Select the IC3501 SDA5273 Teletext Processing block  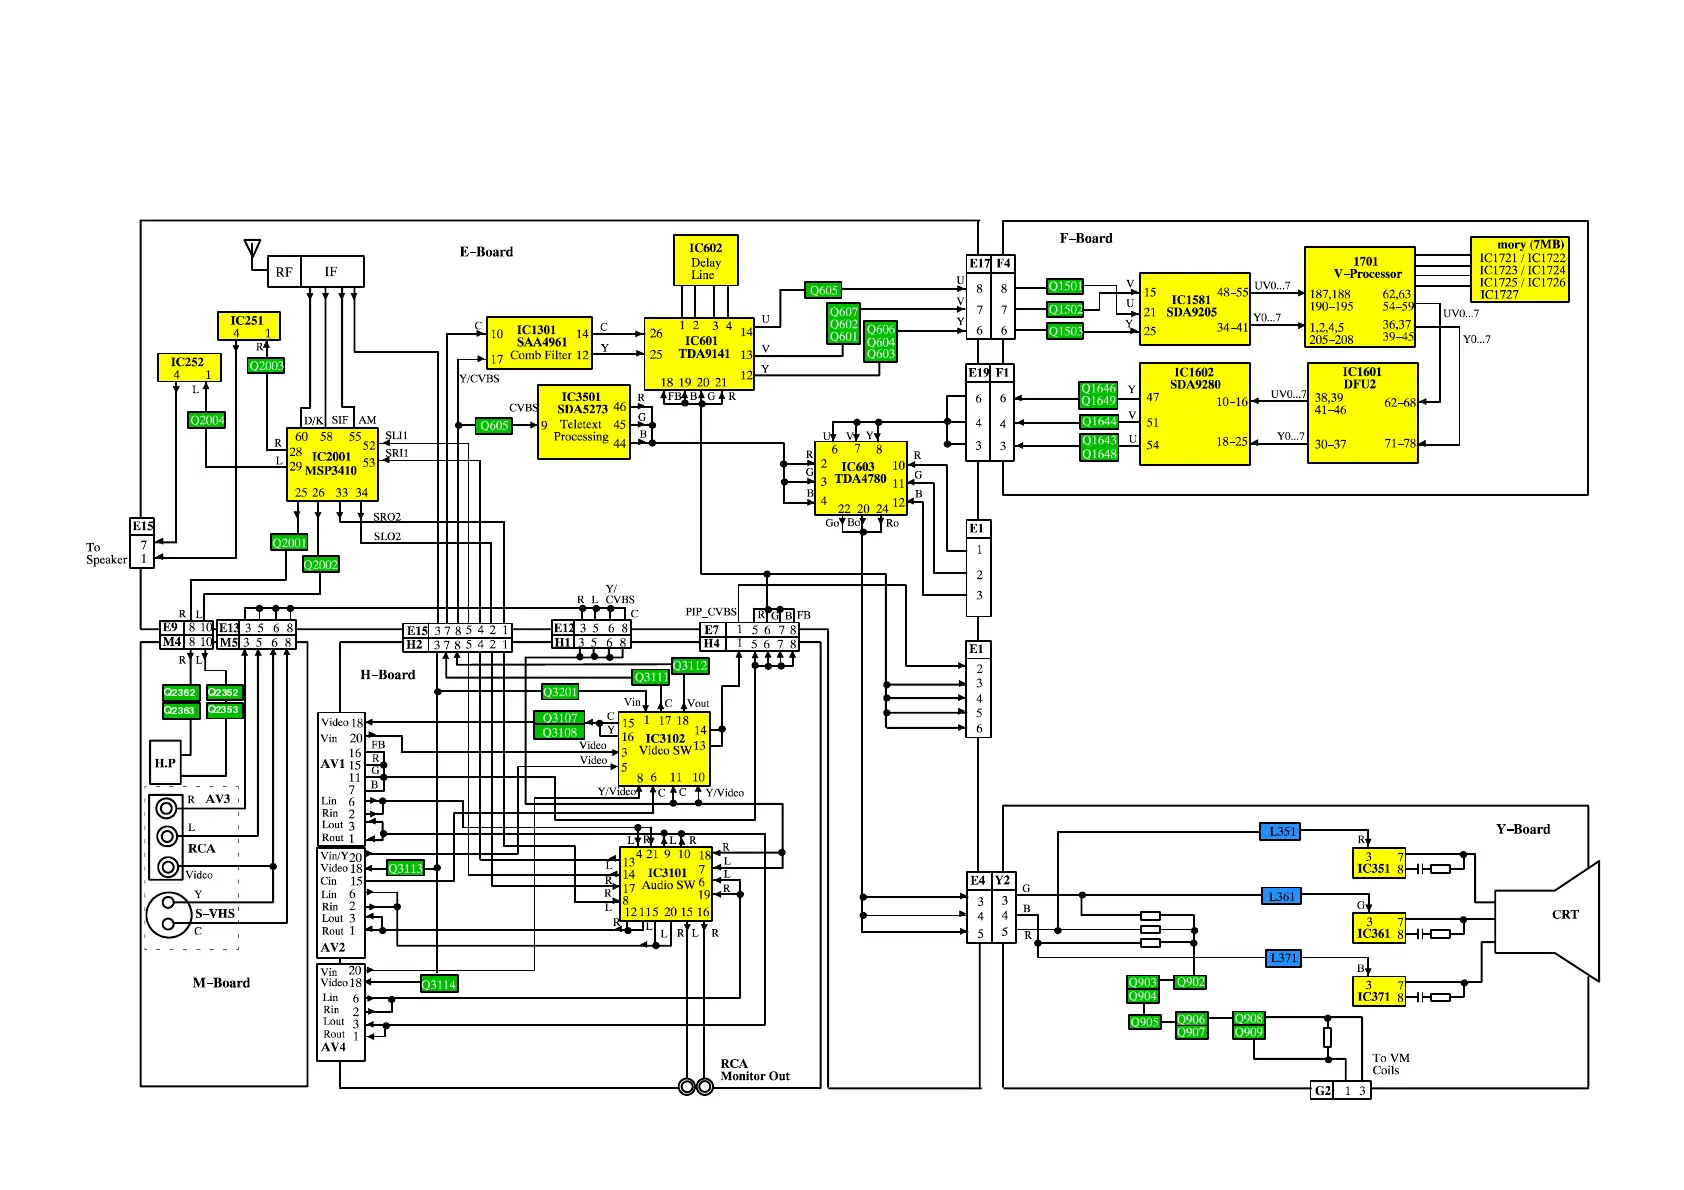(584, 422)
